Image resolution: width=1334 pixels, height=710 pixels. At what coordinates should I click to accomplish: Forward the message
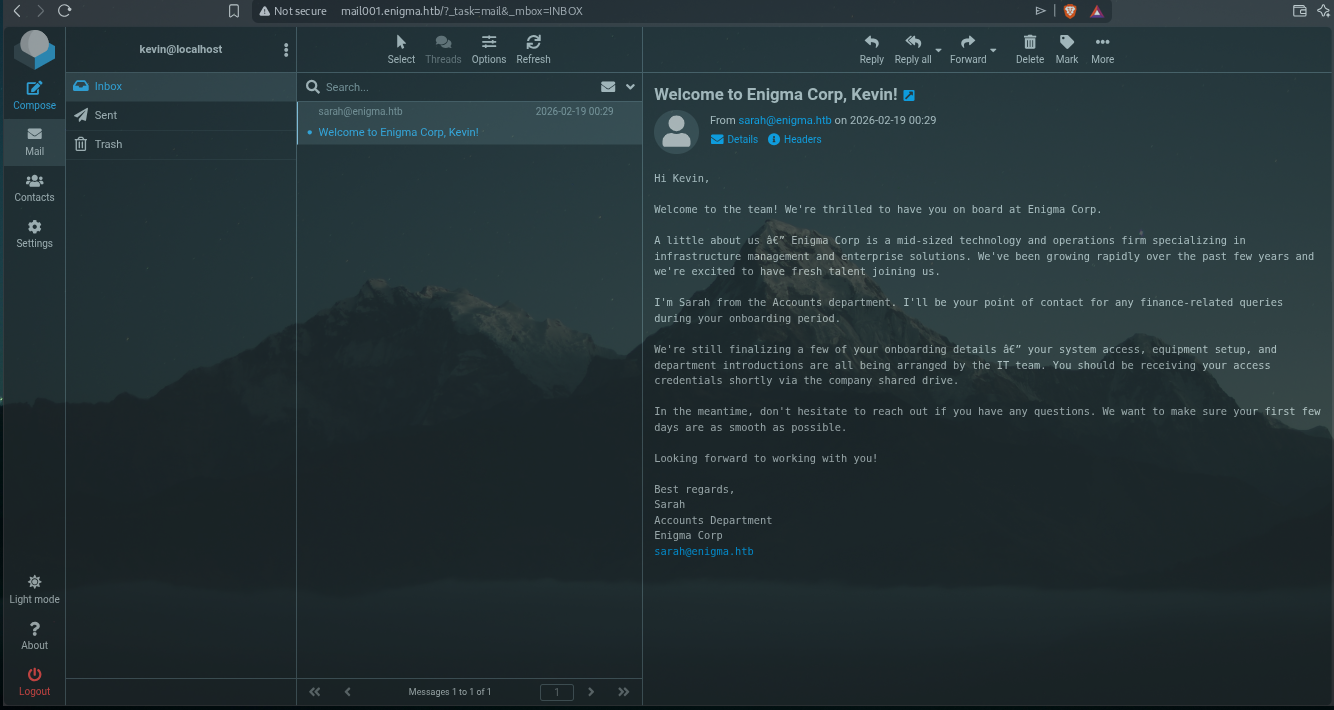click(x=968, y=49)
